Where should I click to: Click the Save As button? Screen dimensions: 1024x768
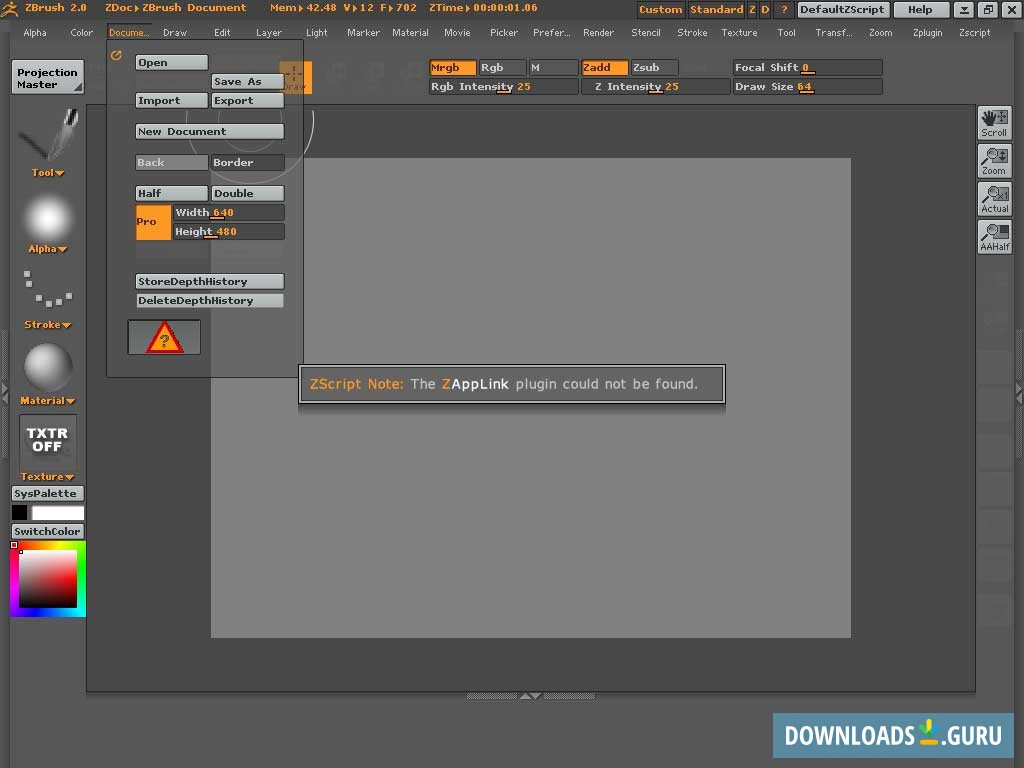coord(248,82)
